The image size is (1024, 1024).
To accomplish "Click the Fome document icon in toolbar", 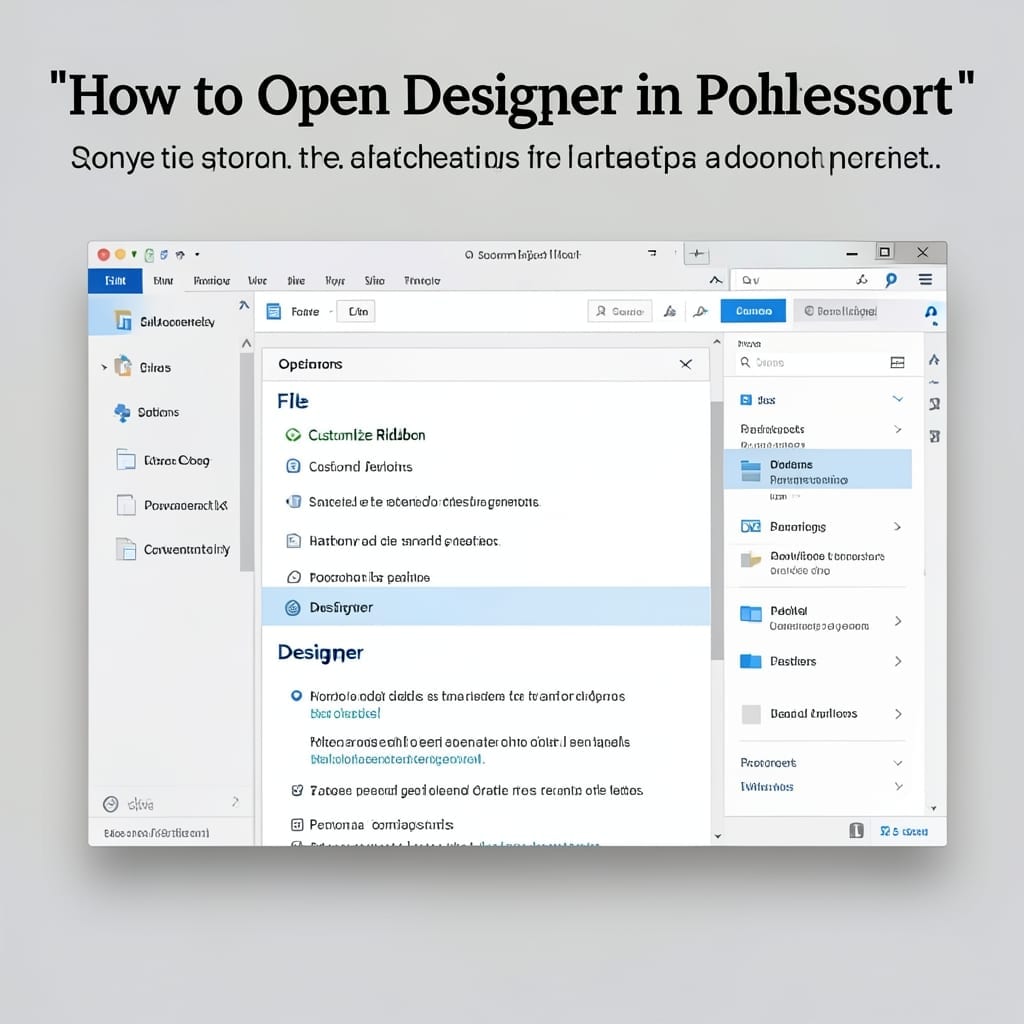I will coord(274,312).
